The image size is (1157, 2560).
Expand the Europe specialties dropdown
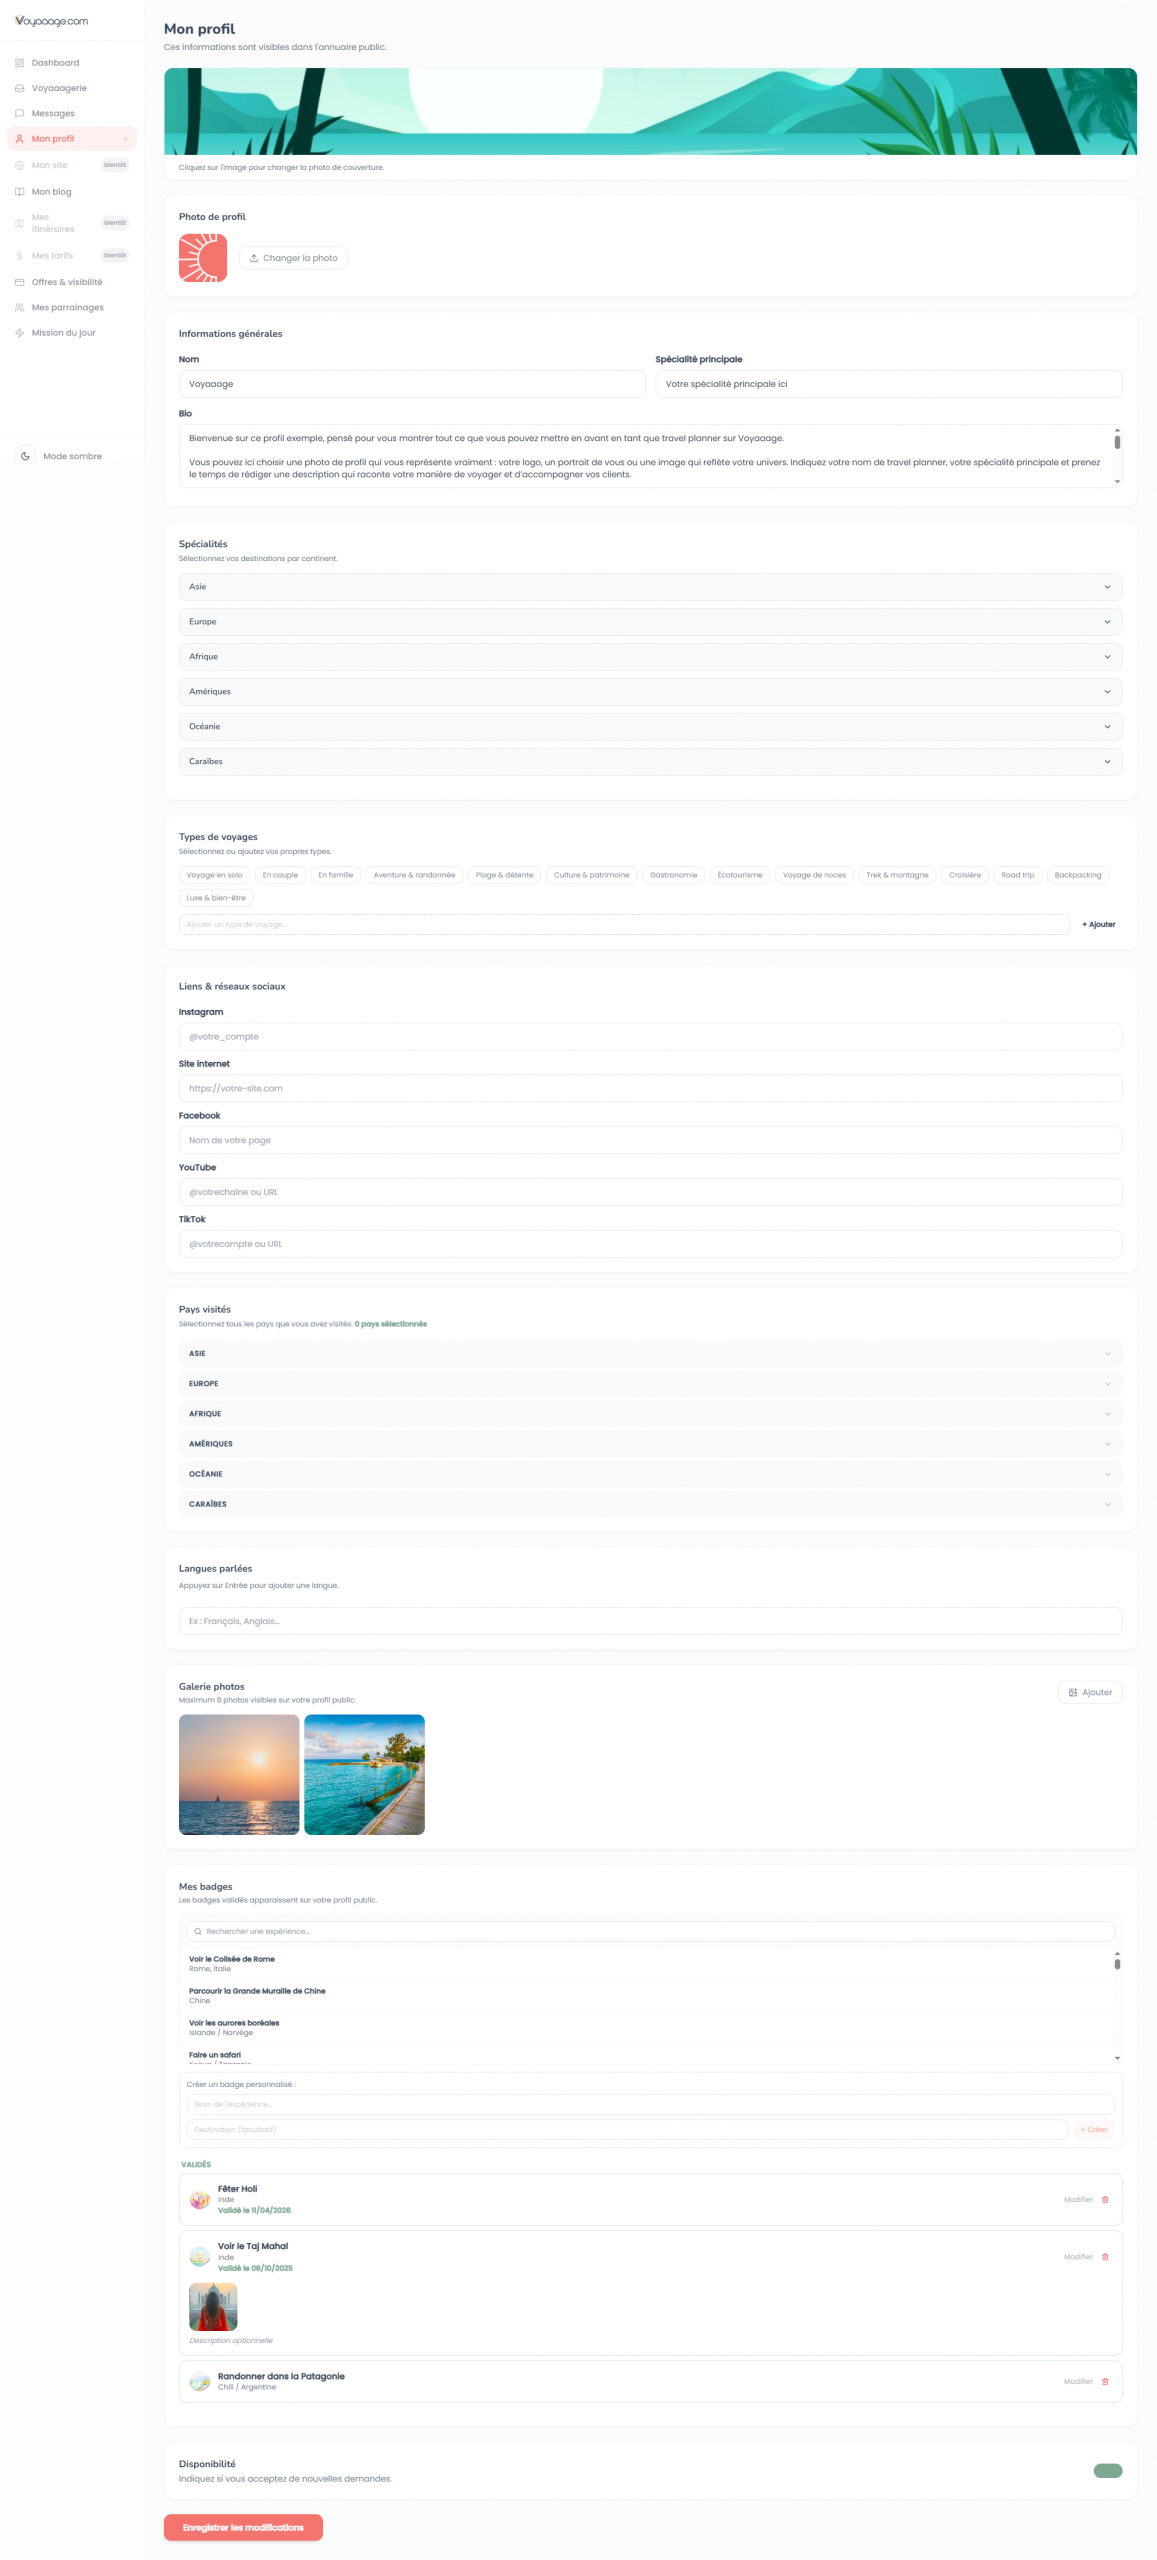coord(650,622)
